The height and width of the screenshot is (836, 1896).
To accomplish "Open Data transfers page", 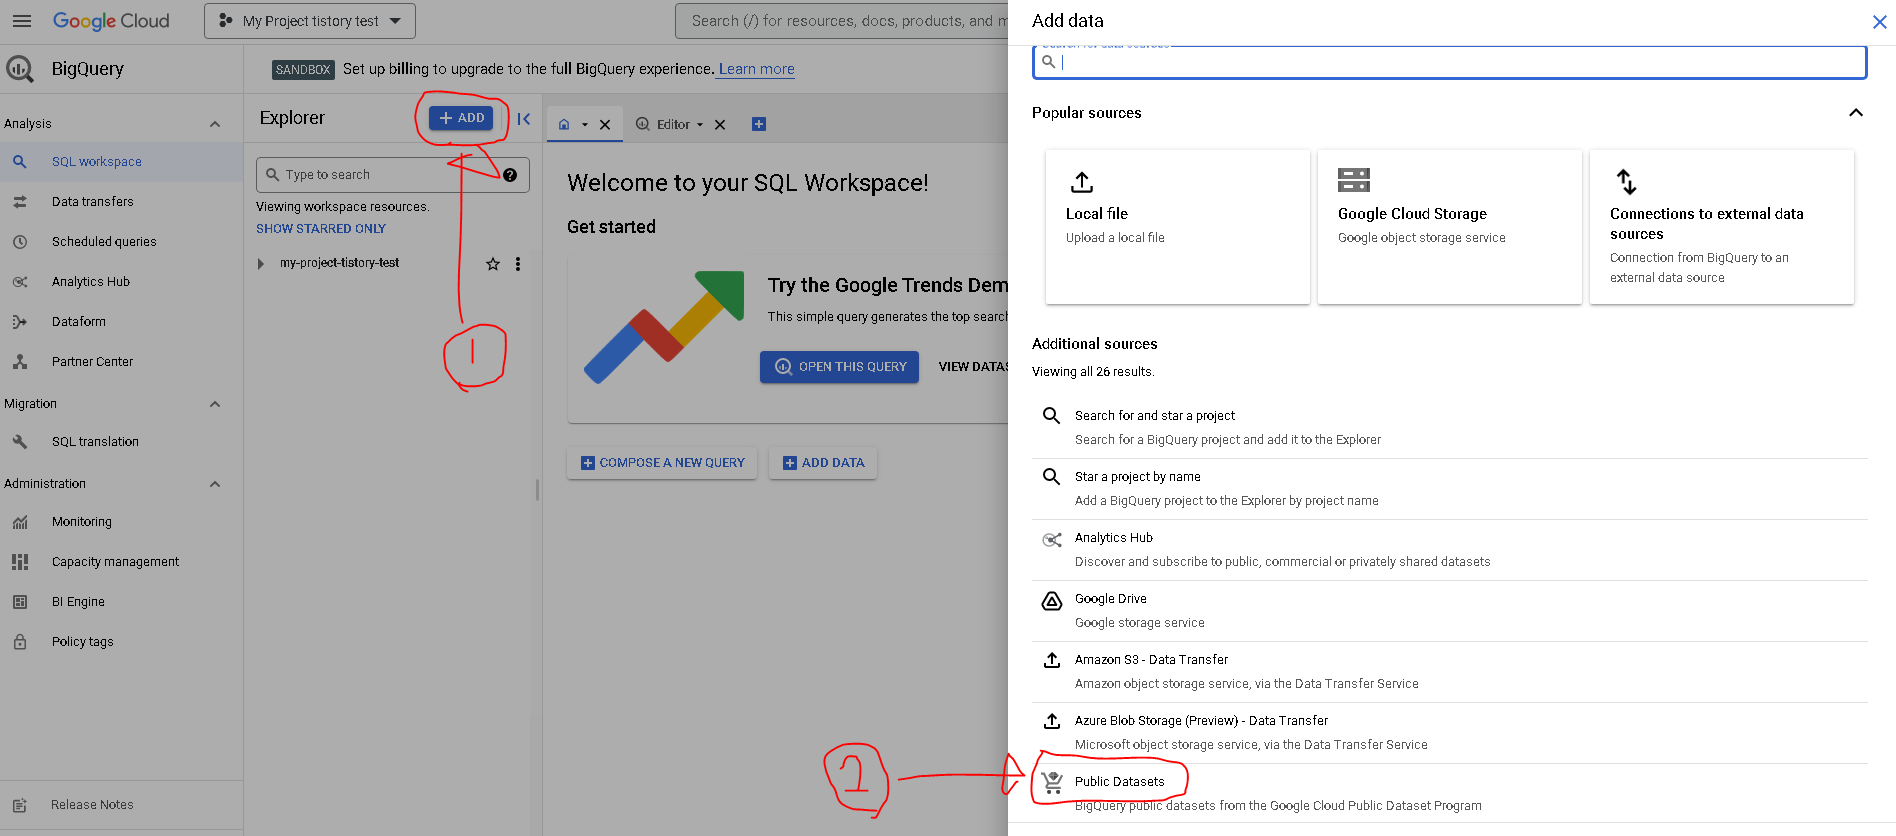I will coord(121,201).
